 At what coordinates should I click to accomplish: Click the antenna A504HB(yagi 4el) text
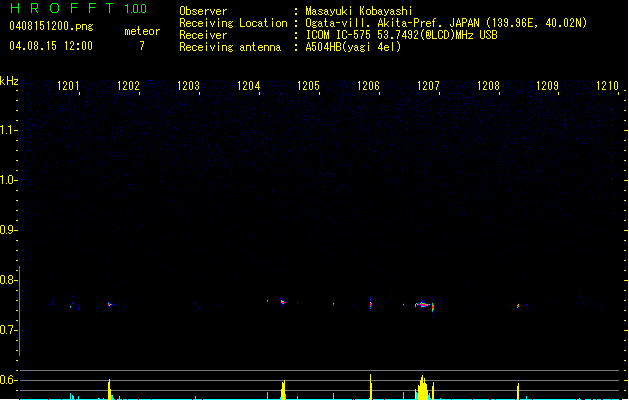pos(353,47)
